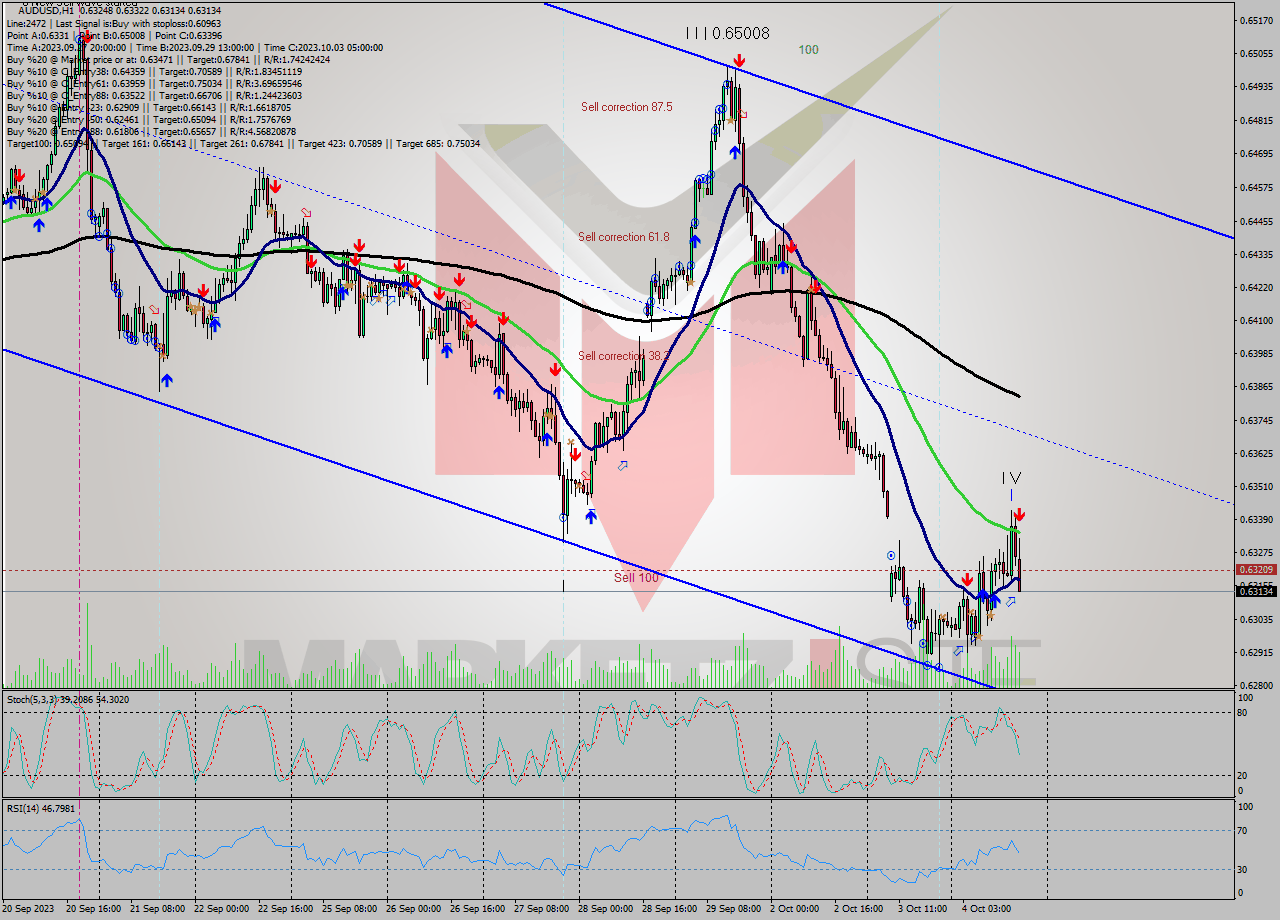This screenshot has height=920, width=1280.
Task: Click the '2 Oct 00:00' time axis label
Action: click(796, 908)
